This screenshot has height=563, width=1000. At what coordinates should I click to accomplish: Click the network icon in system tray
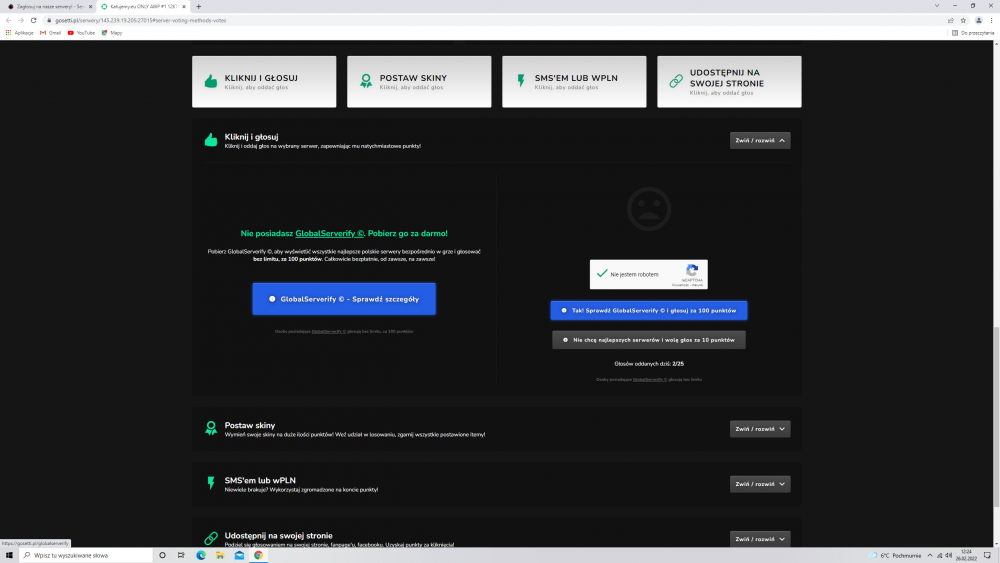(x=939, y=555)
